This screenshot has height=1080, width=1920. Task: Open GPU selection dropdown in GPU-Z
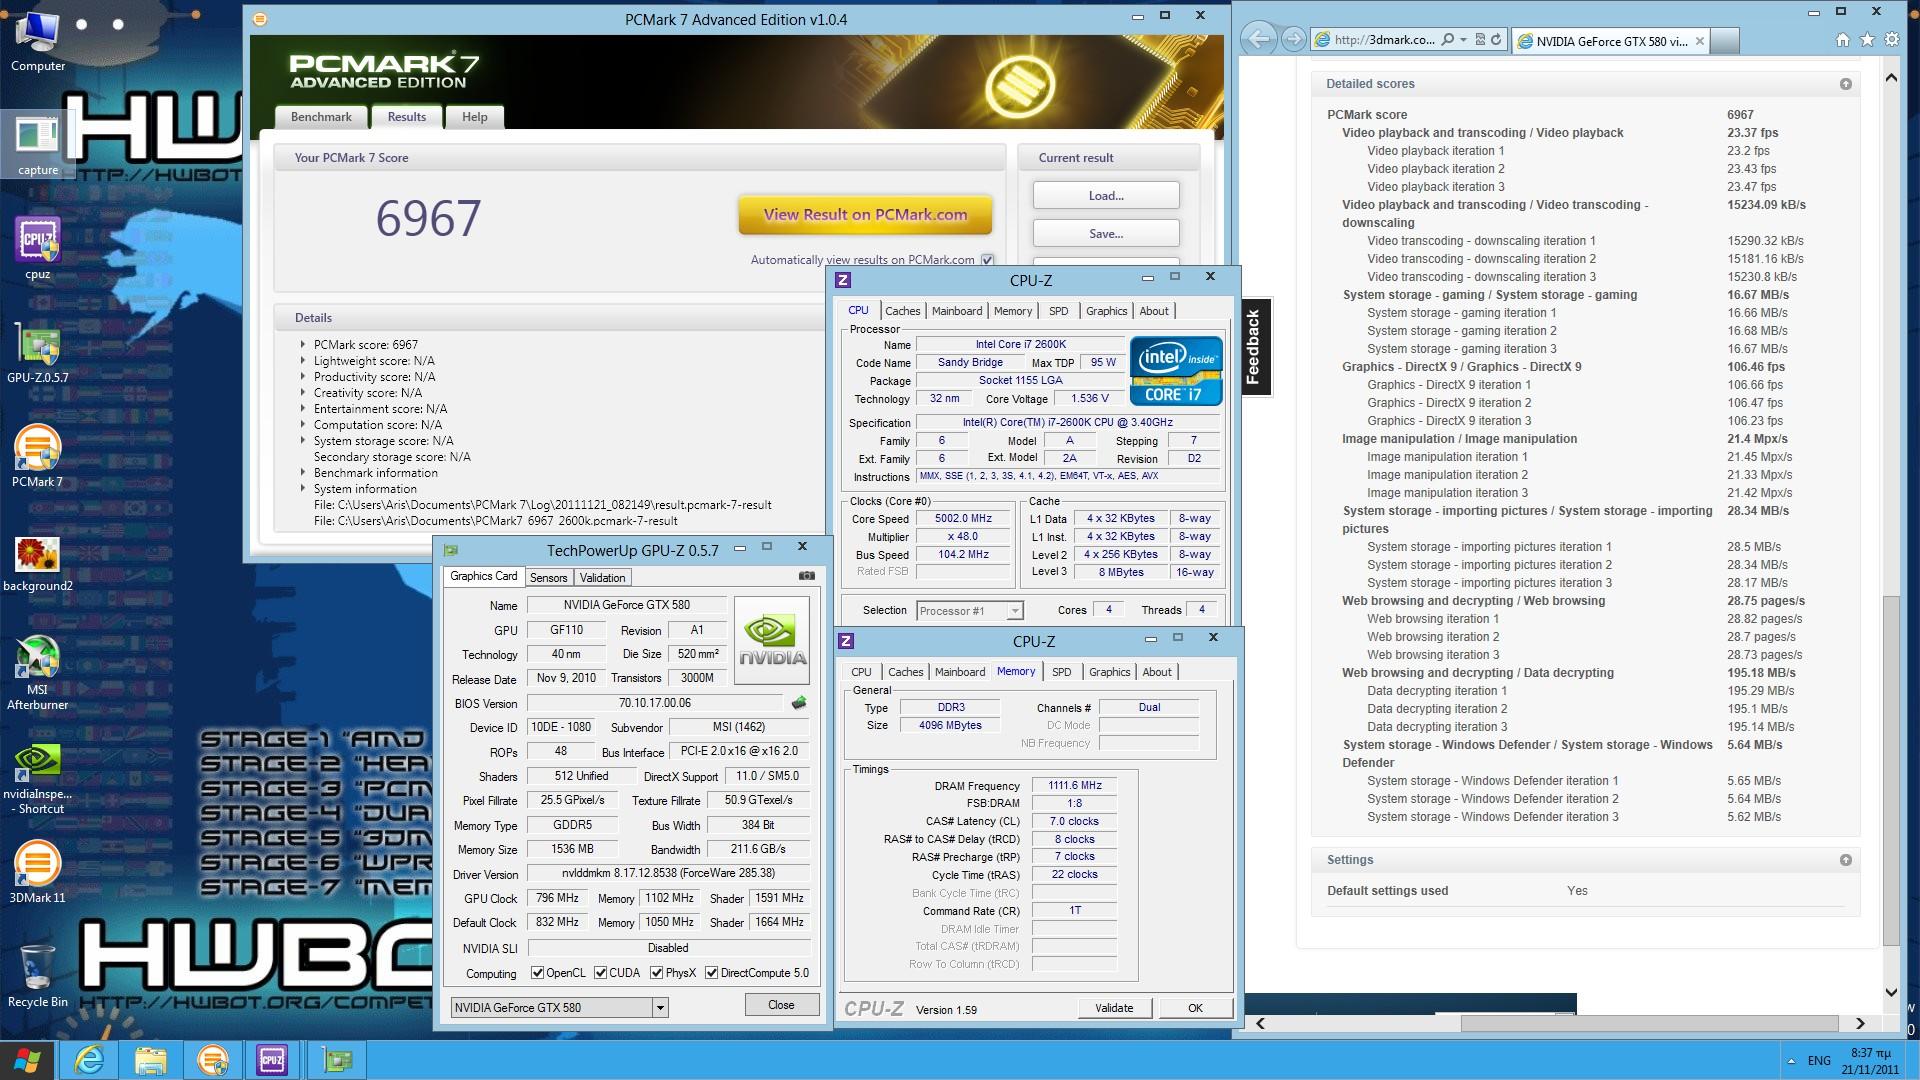coord(660,1008)
